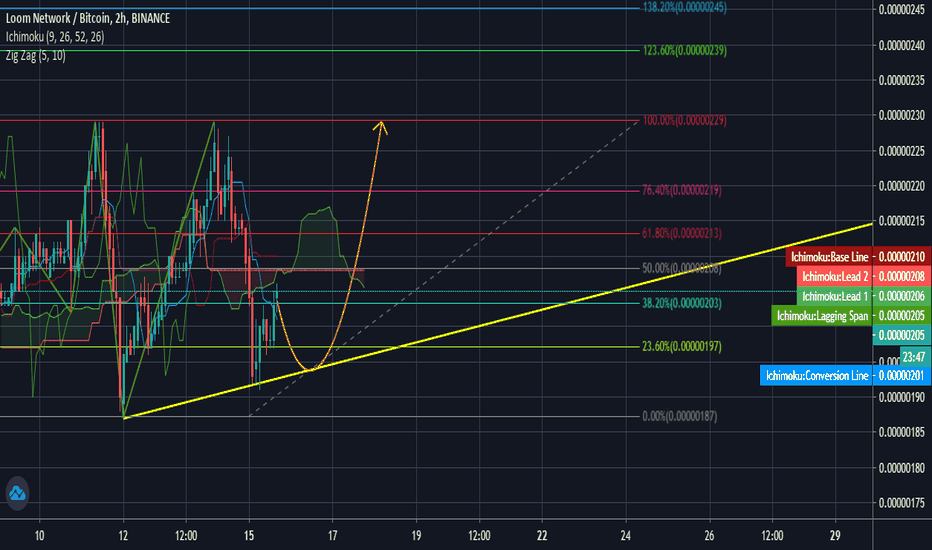The height and width of the screenshot is (550, 932).
Task: Select the 50.00% Fibonacci level label
Action: pyautogui.click(x=682, y=268)
